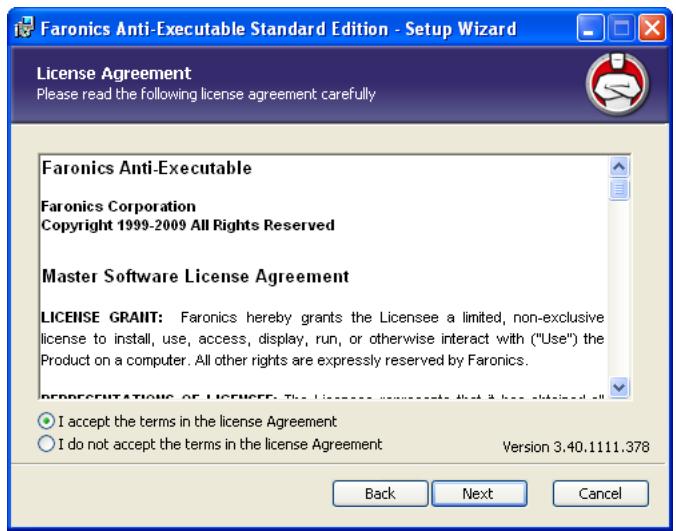The height and width of the screenshot is (531, 676).
Task: Click the "Version 3.40.1111.378" text
Action: (576, 447)
